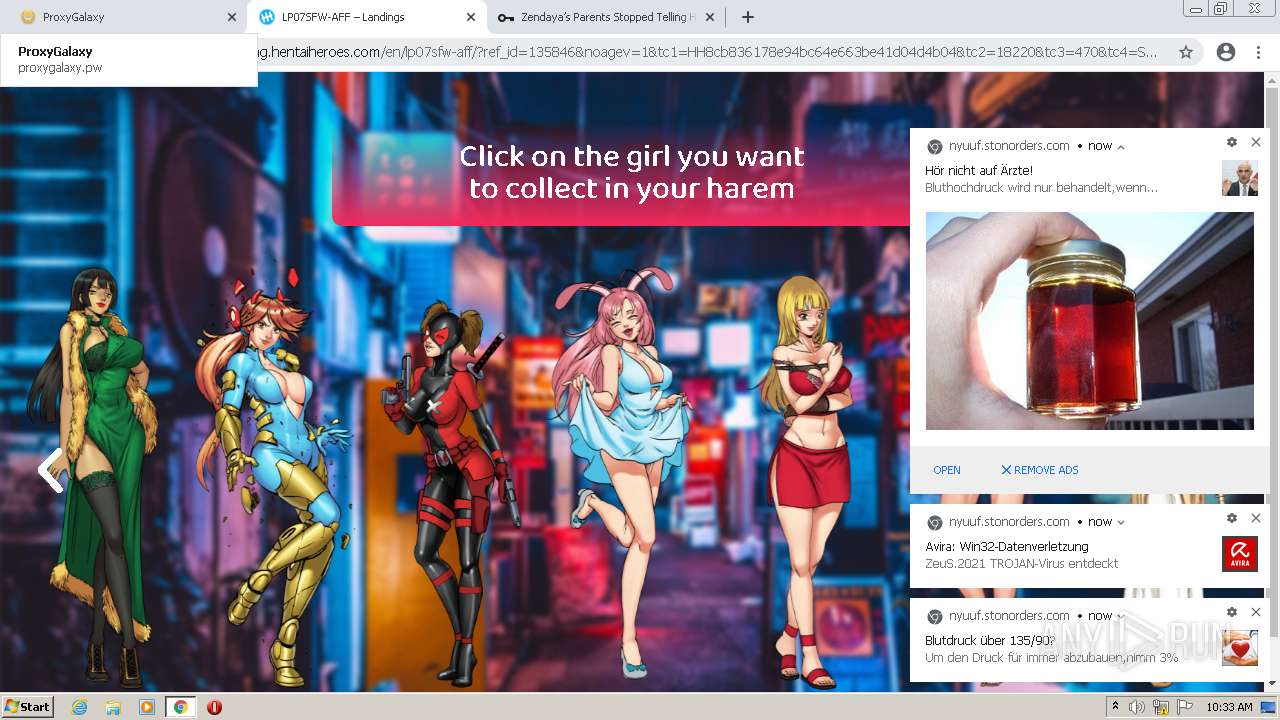Switch to the LP07SFW-AFF Landings tab
The image size is (1280, 720).
(365, 17)
